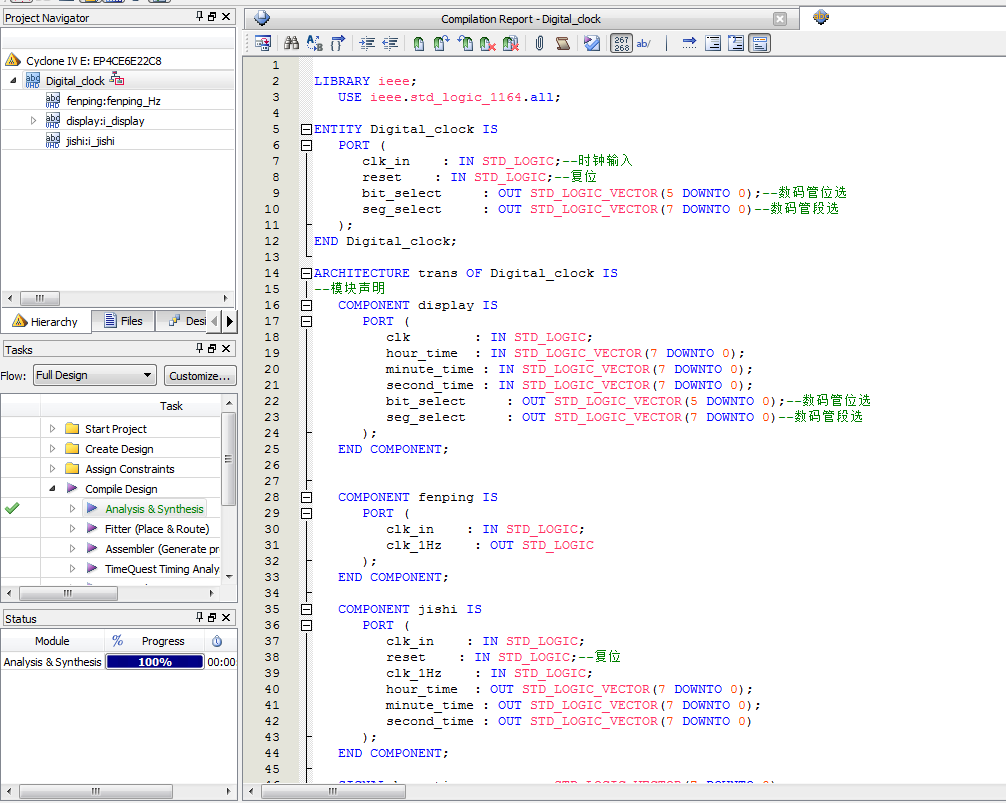Click the find matching delimiter icon
Viewport: 1006px width, 803px height.
(x=337, y=43)
